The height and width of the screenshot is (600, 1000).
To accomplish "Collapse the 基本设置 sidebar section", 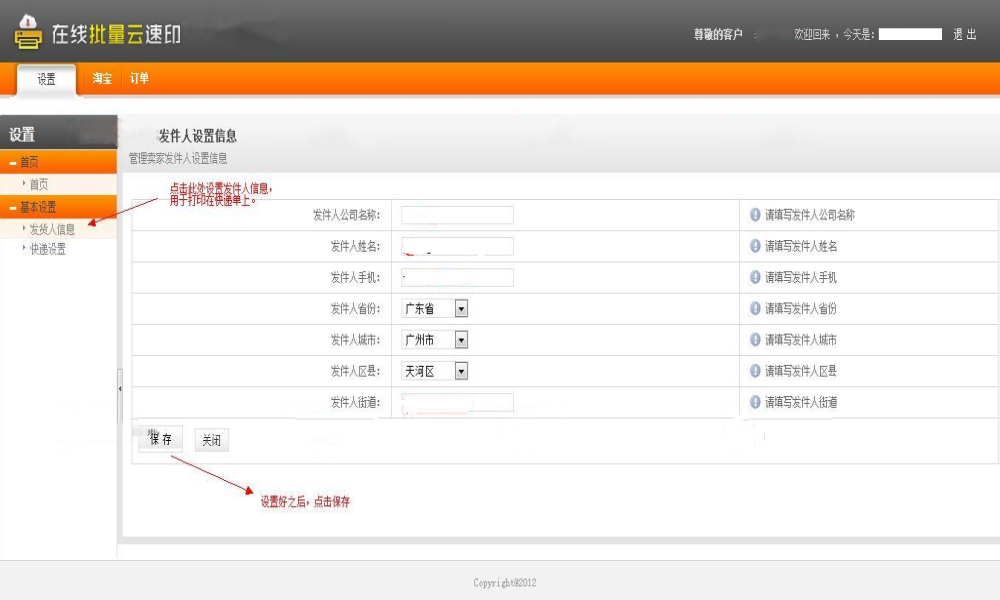I will click(58, 207).
